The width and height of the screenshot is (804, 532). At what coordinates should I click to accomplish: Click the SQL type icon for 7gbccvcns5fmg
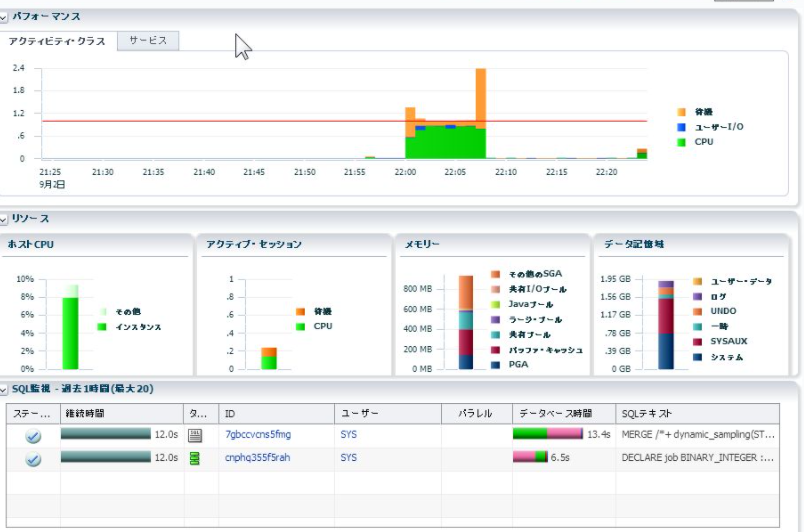point(195,435)
